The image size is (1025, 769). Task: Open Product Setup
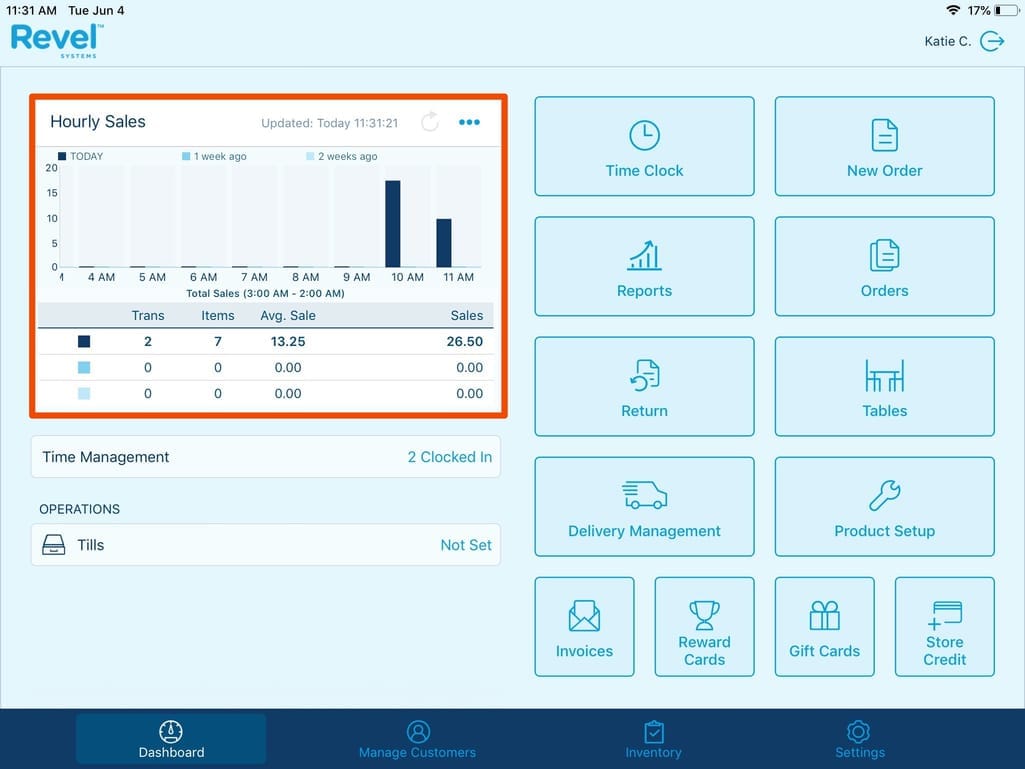point(884,506)
